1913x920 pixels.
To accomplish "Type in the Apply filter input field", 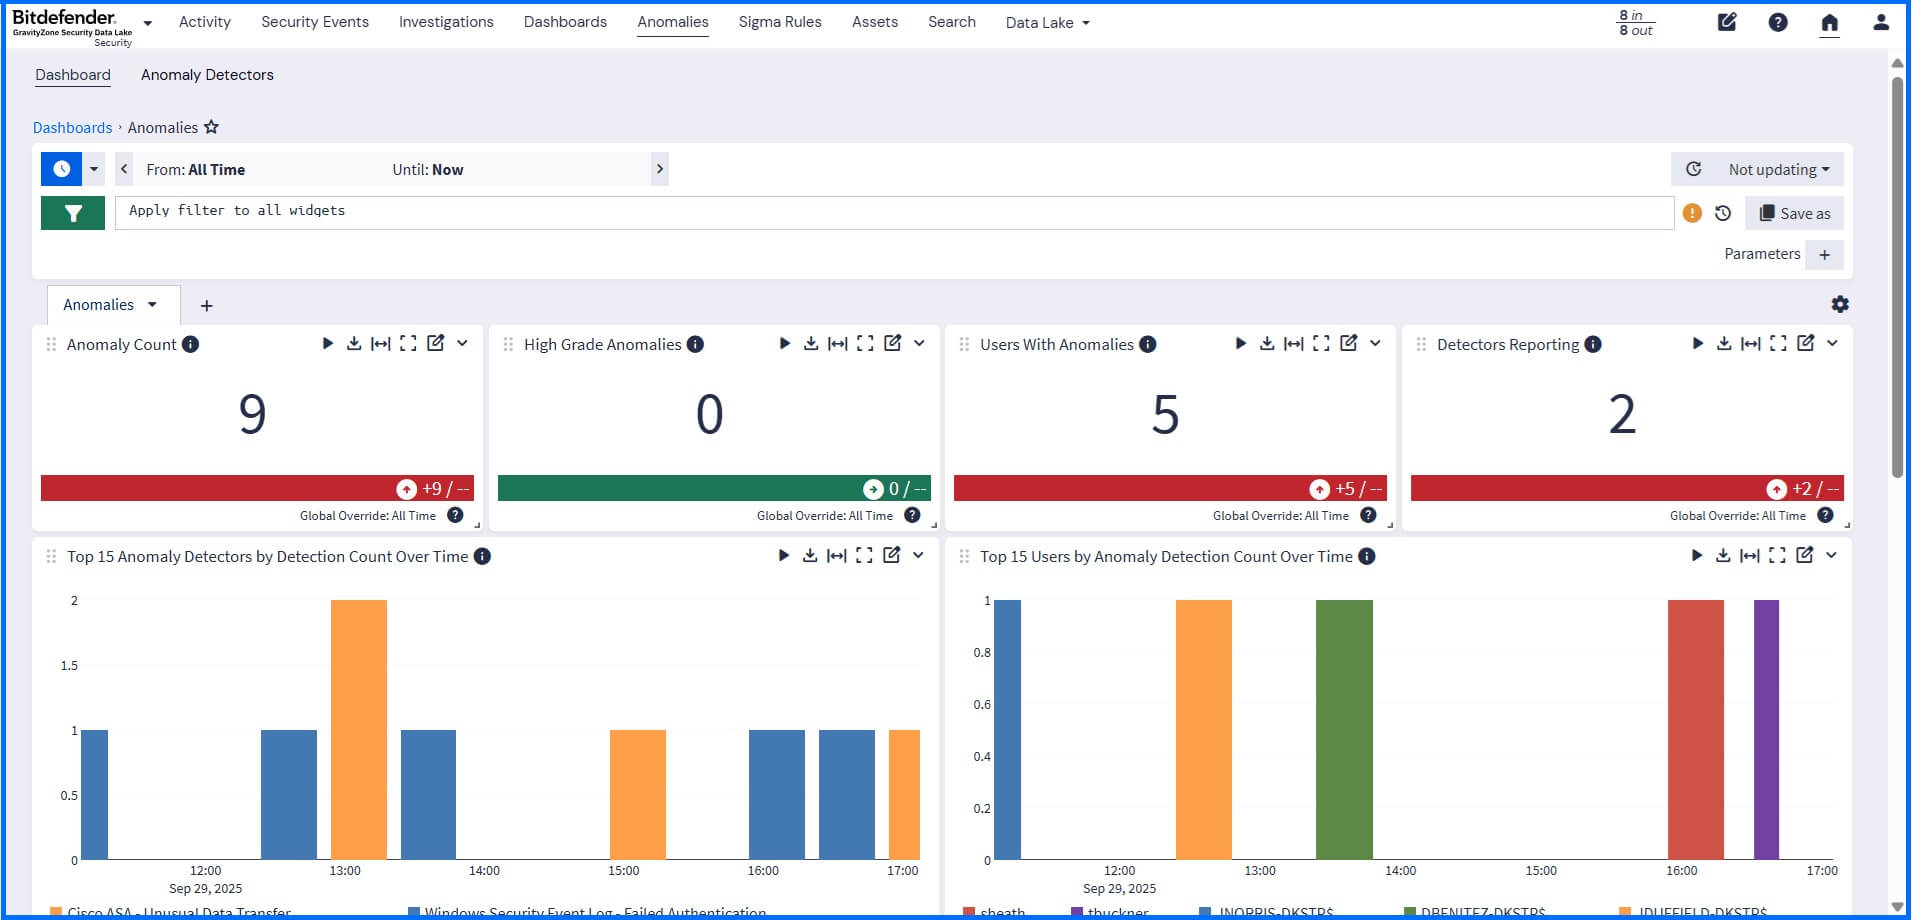I will 600,211.
